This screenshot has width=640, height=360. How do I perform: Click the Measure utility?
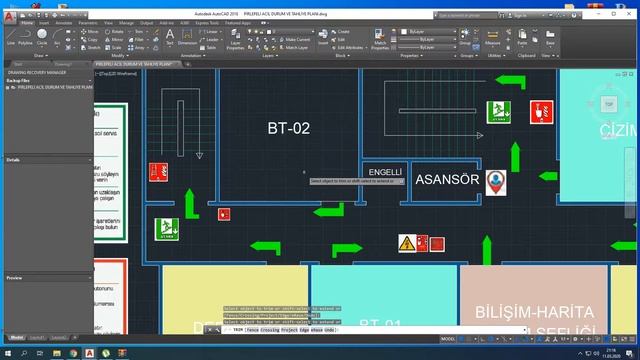492,37
